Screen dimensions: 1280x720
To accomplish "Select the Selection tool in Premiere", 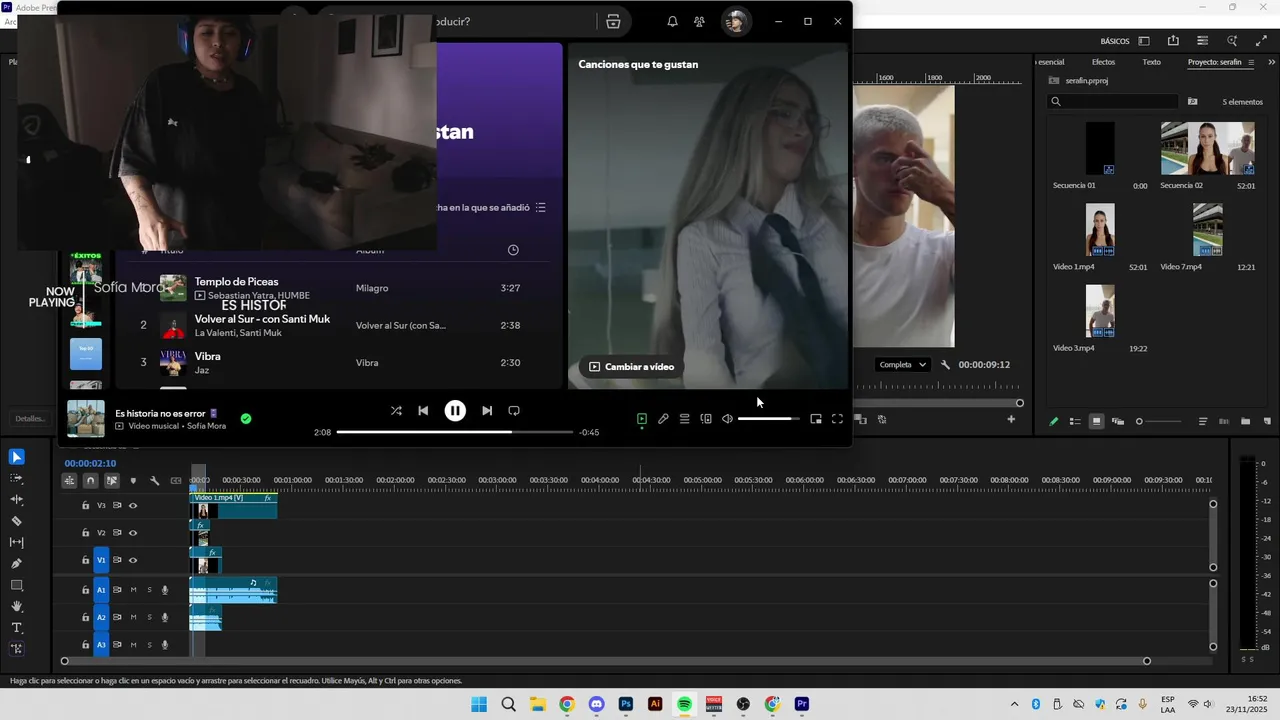I will pos(17,457).
